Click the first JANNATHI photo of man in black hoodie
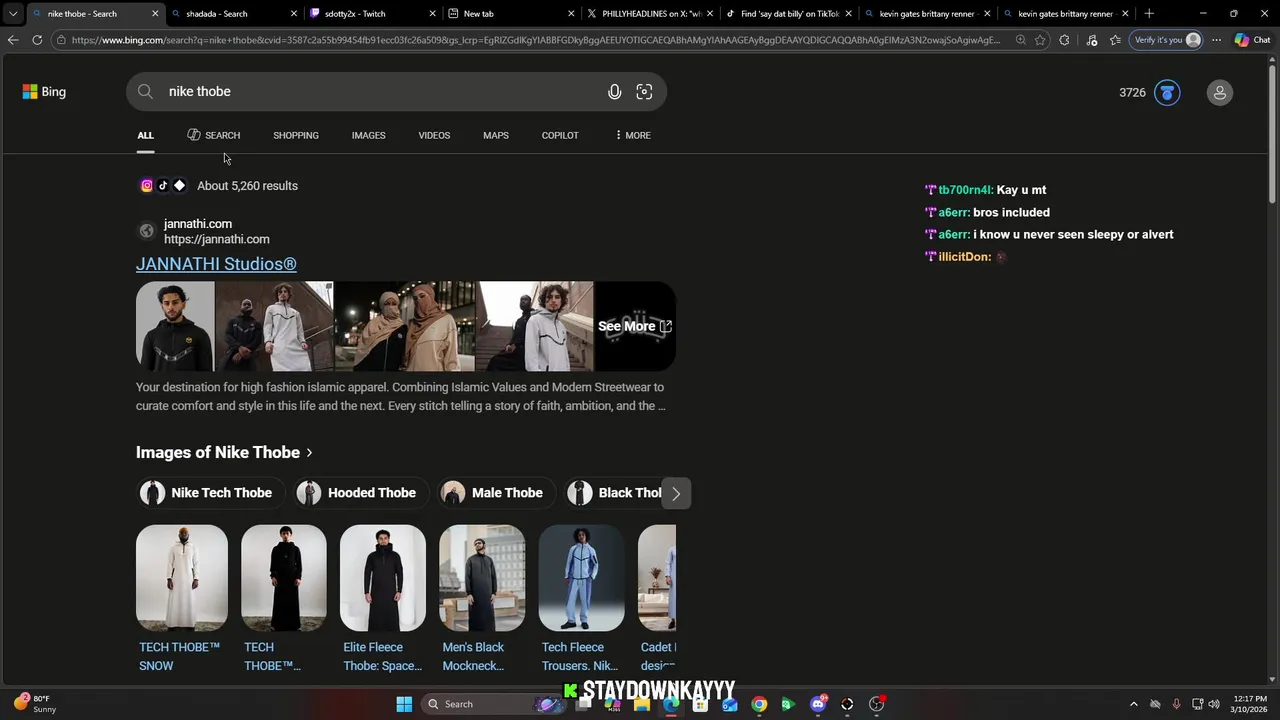 [175, 326]
